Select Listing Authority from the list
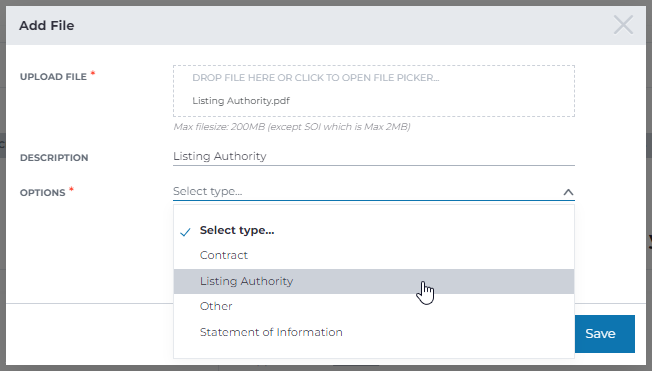652x371 pixels. point(374,281)
